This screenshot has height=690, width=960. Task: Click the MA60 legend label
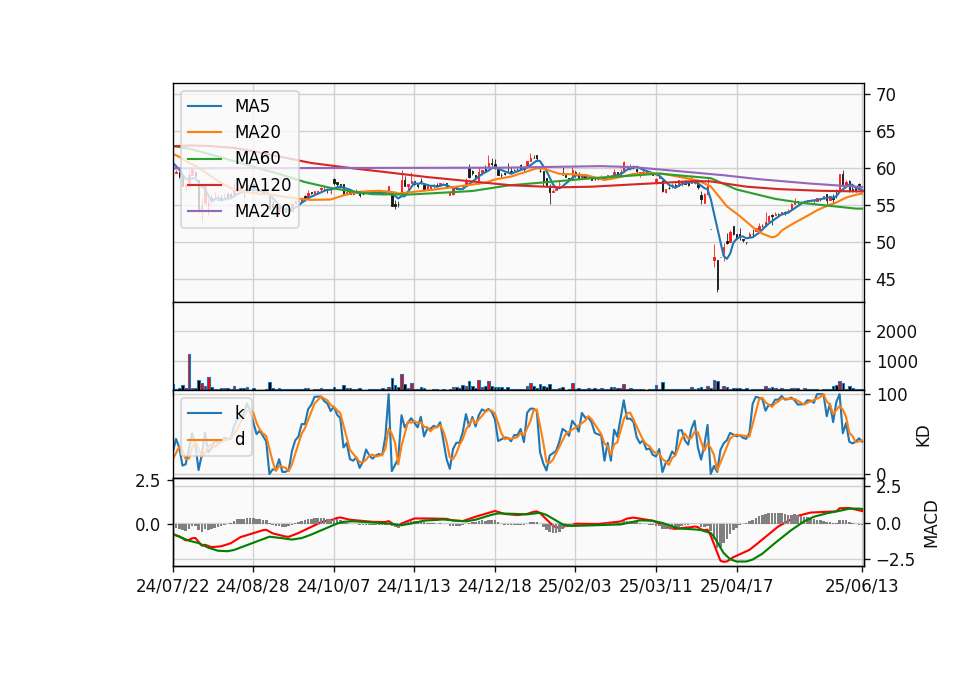point(257,158)
